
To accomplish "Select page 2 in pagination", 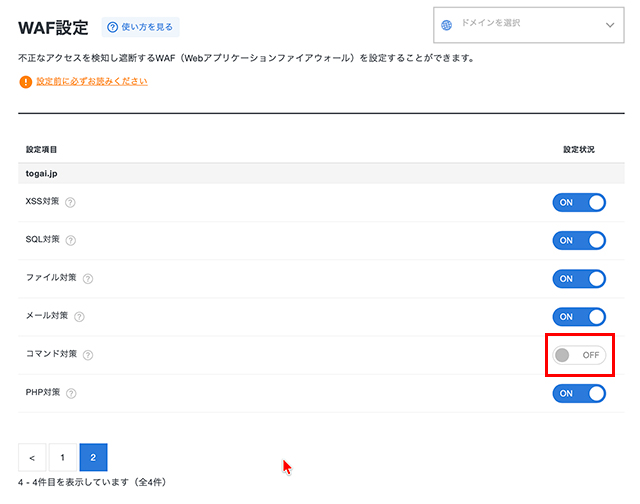I will pyautogui.click(x=93, y=458).
